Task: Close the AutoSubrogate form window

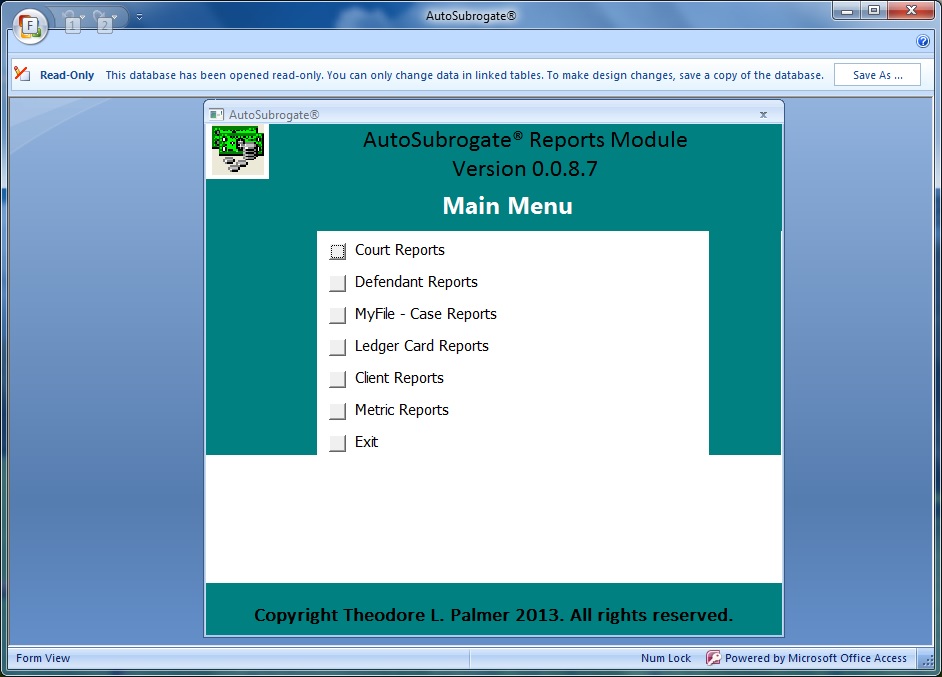Action: pos(763,114)
